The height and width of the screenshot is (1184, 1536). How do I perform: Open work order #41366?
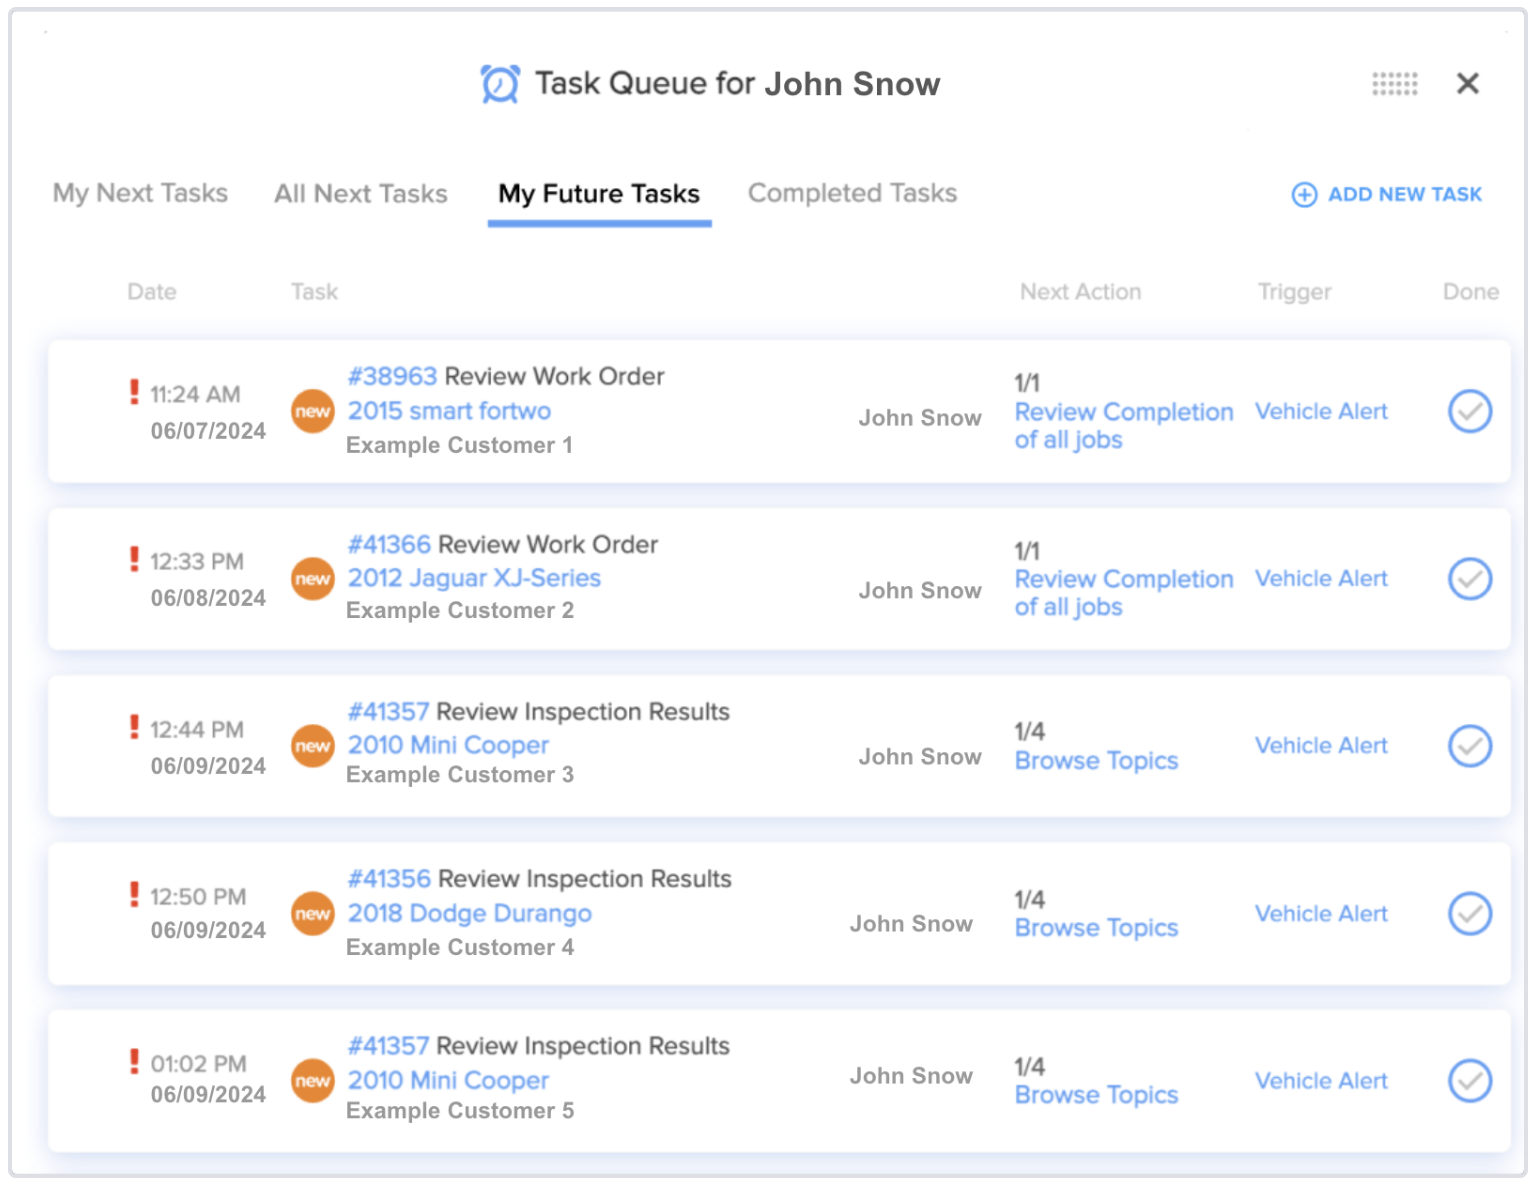pyautogui.click(x=389, y=544)
